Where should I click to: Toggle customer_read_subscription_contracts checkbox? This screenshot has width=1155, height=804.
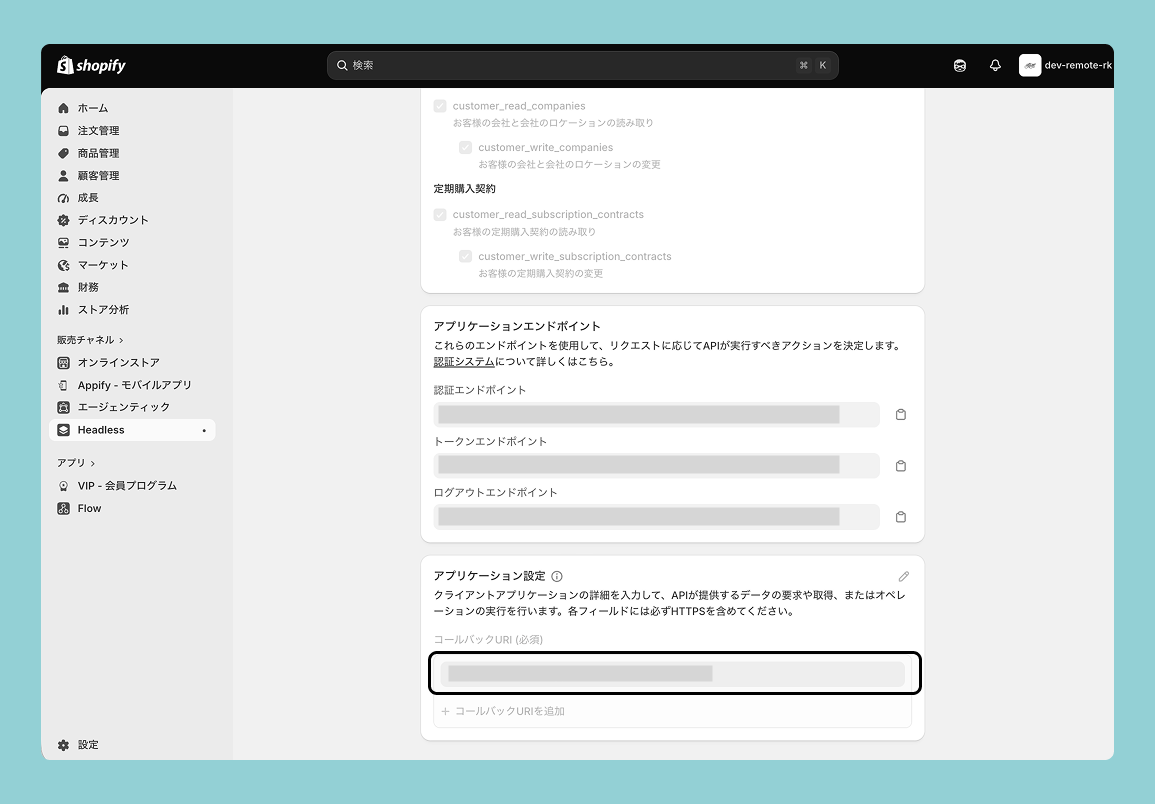tap(440, 214)
